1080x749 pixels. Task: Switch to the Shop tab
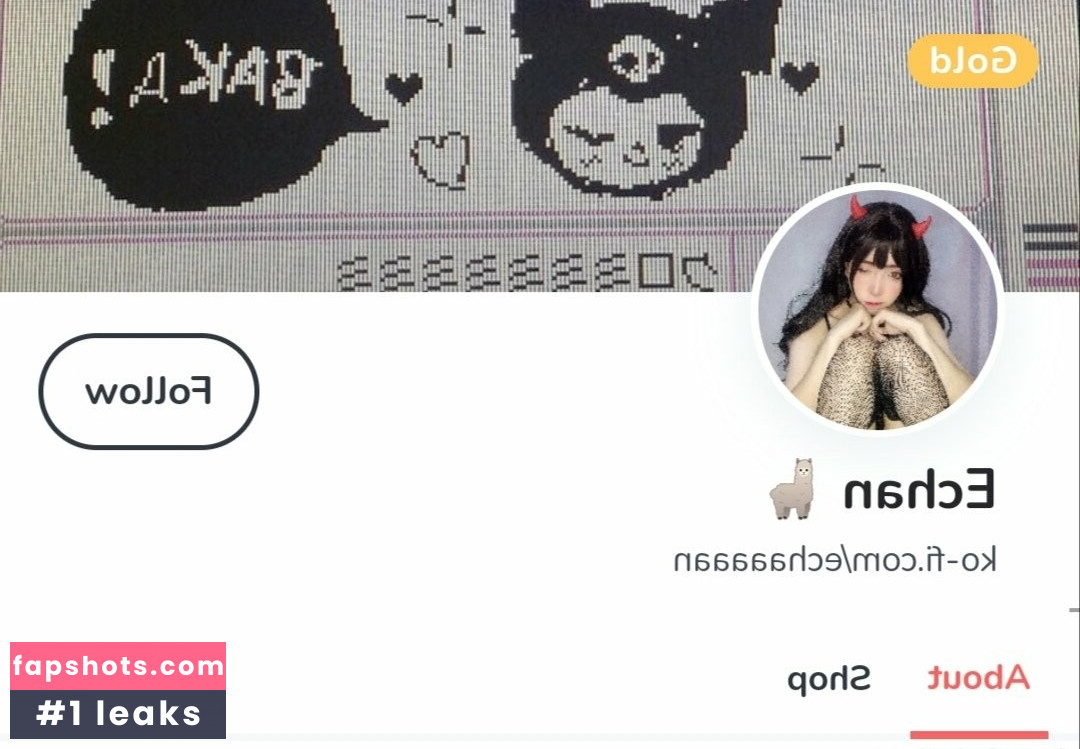[829, 679]
